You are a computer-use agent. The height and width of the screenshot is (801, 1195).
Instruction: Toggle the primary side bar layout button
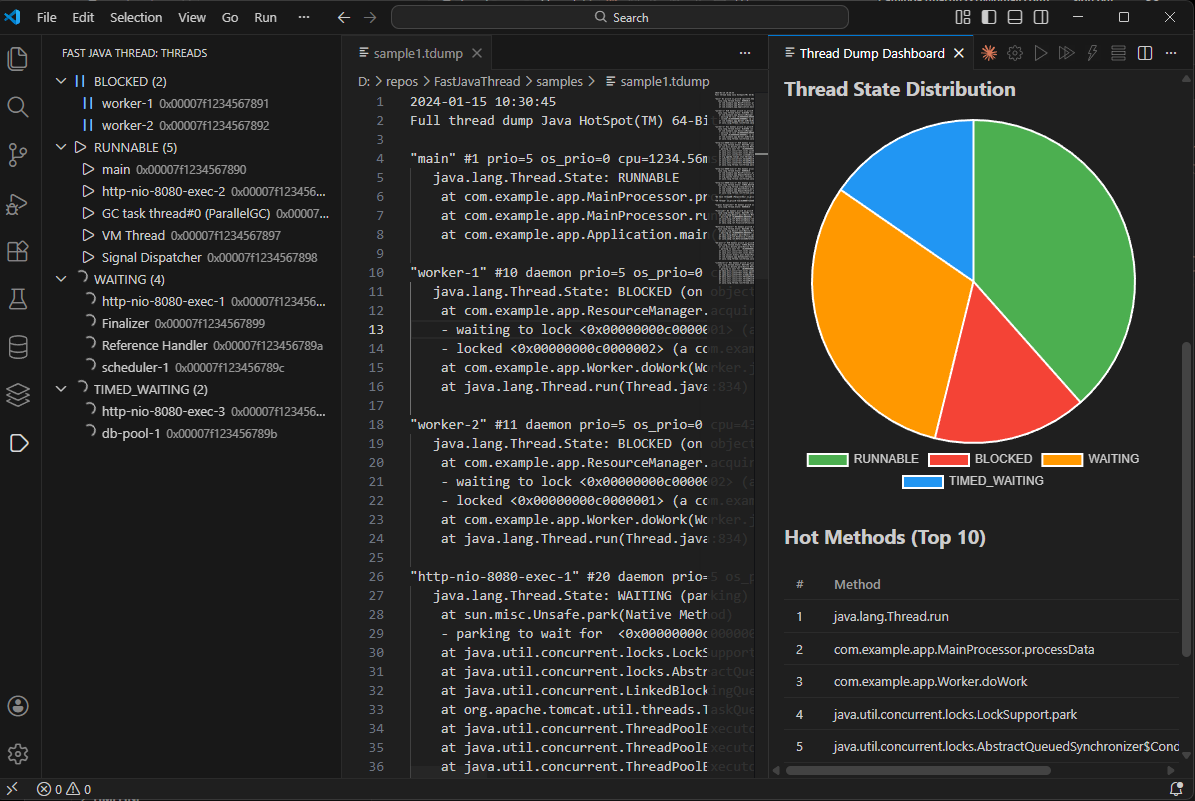click(x=988, y=17)
